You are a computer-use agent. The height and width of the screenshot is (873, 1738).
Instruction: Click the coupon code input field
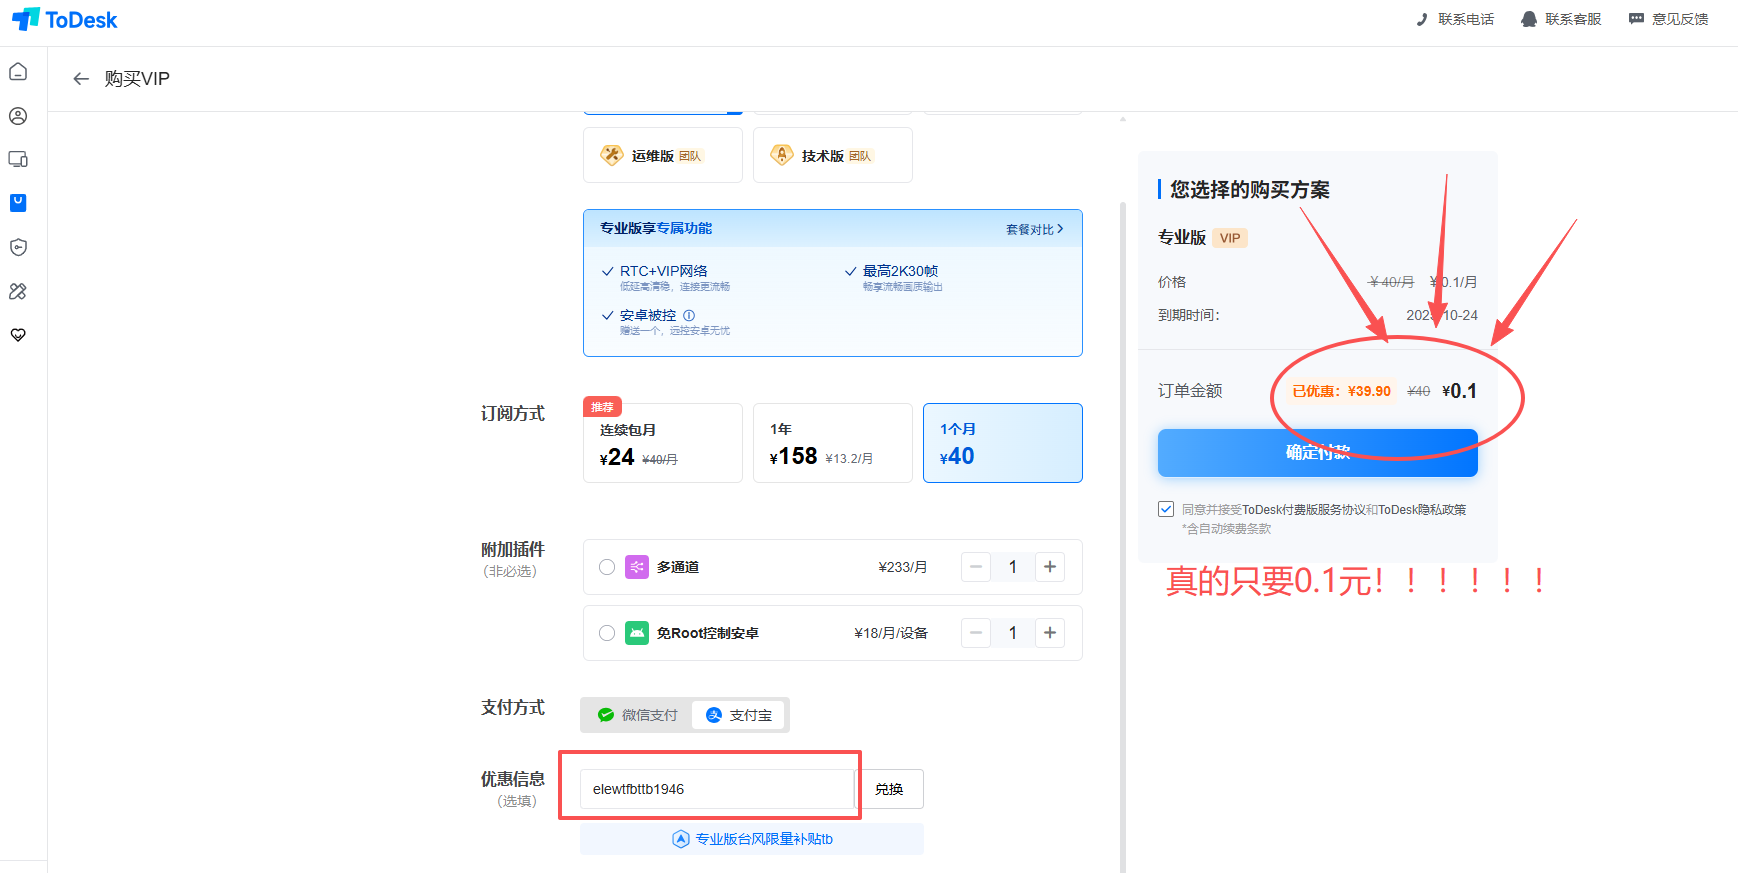[717, 789]
